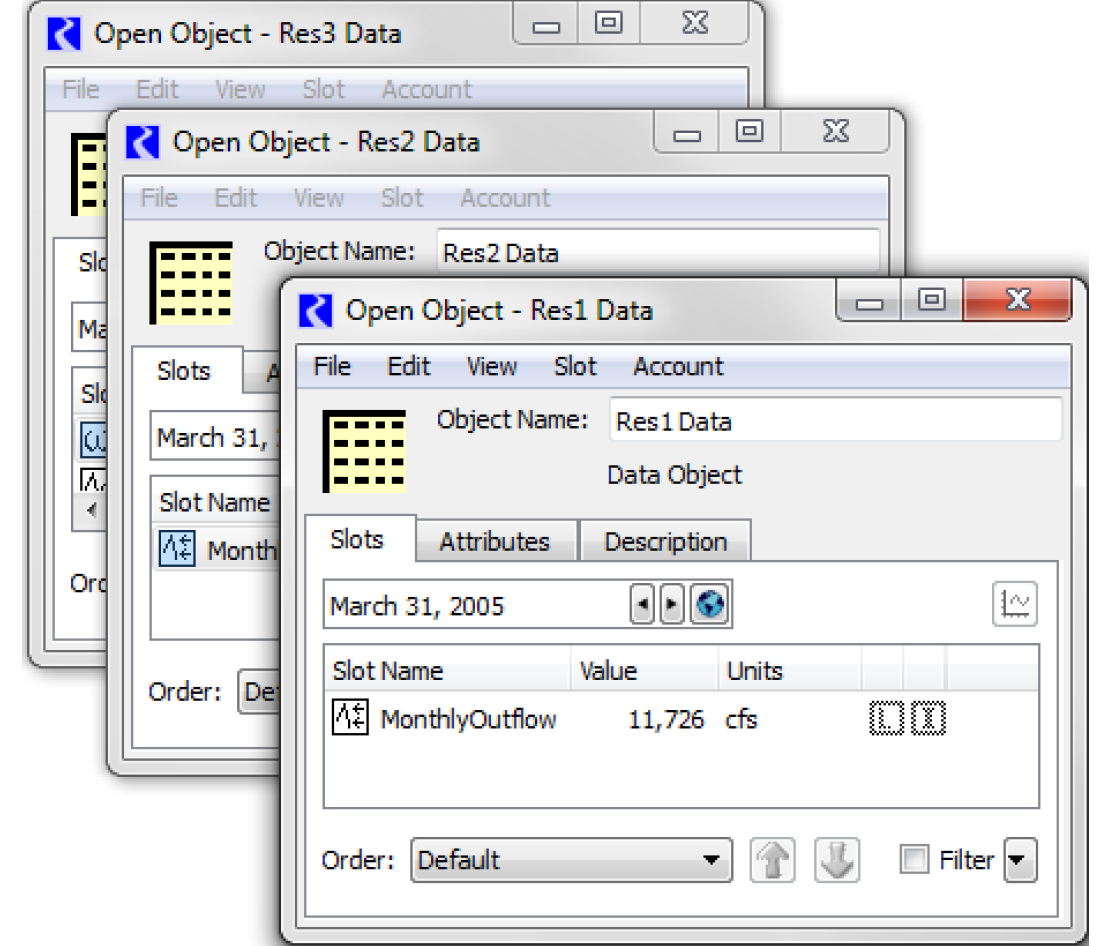
Task: Step the date backward with left arrow
Action: (642, 605)
